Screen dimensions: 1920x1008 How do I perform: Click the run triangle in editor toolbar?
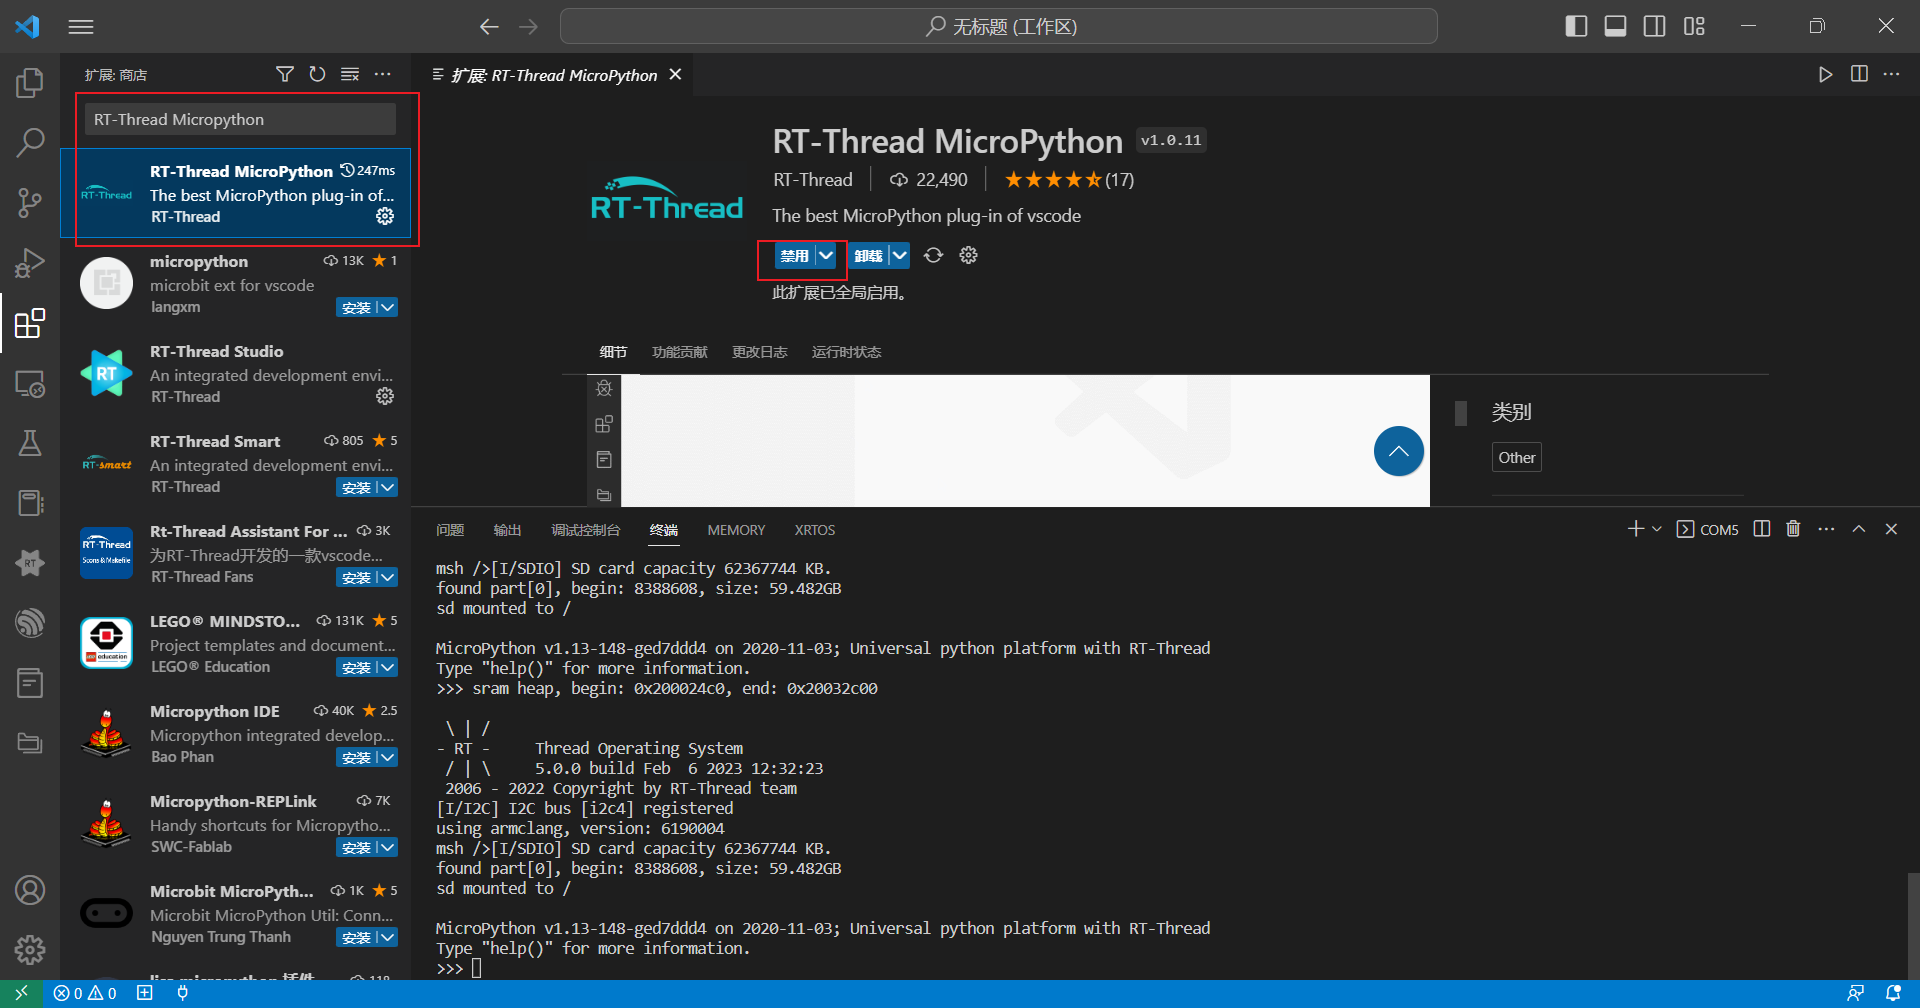tap(1825, 74)
